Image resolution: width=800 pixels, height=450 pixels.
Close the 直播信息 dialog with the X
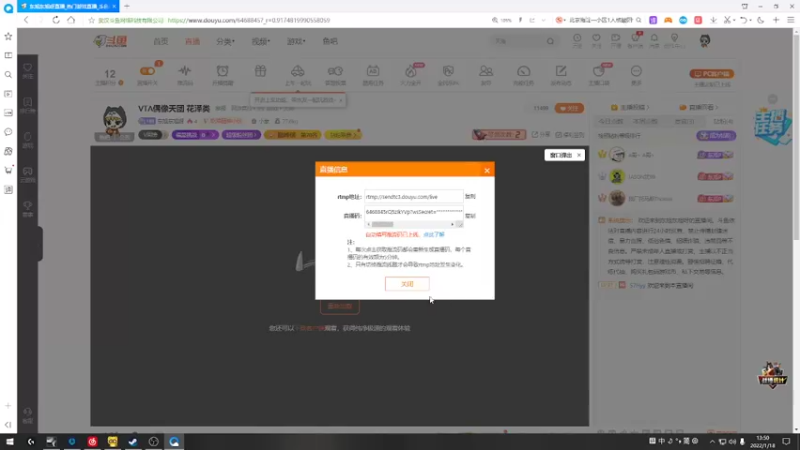[x=487, y=170]
